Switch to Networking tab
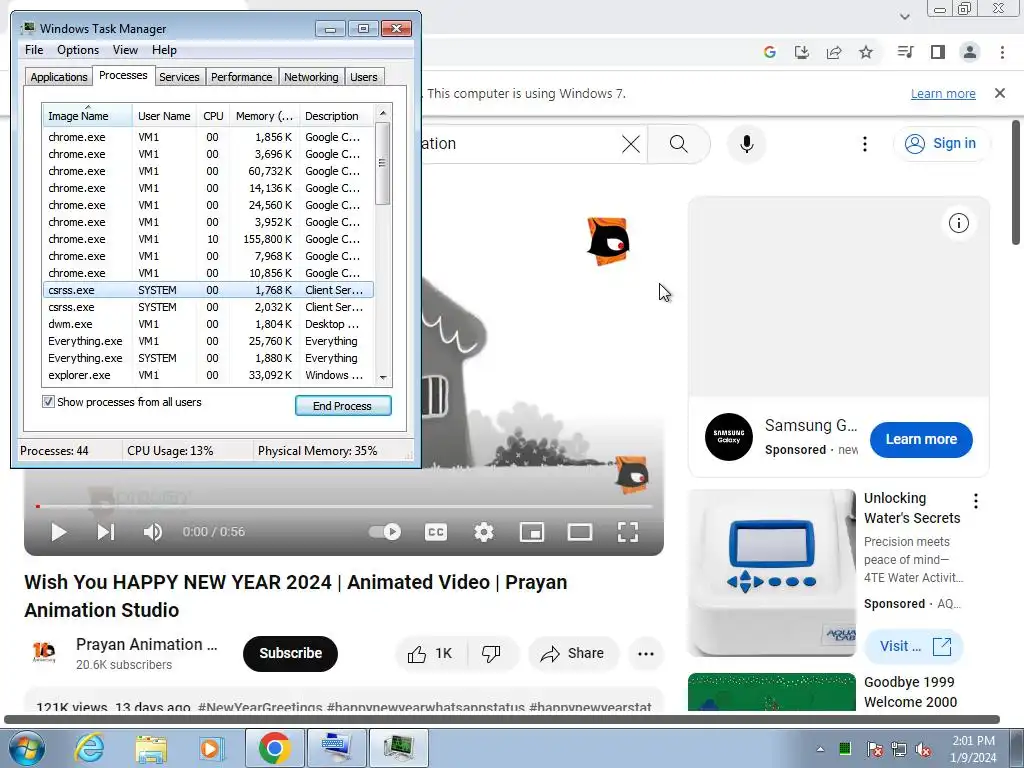The image size is (1024, 768). tap(311, 77)
